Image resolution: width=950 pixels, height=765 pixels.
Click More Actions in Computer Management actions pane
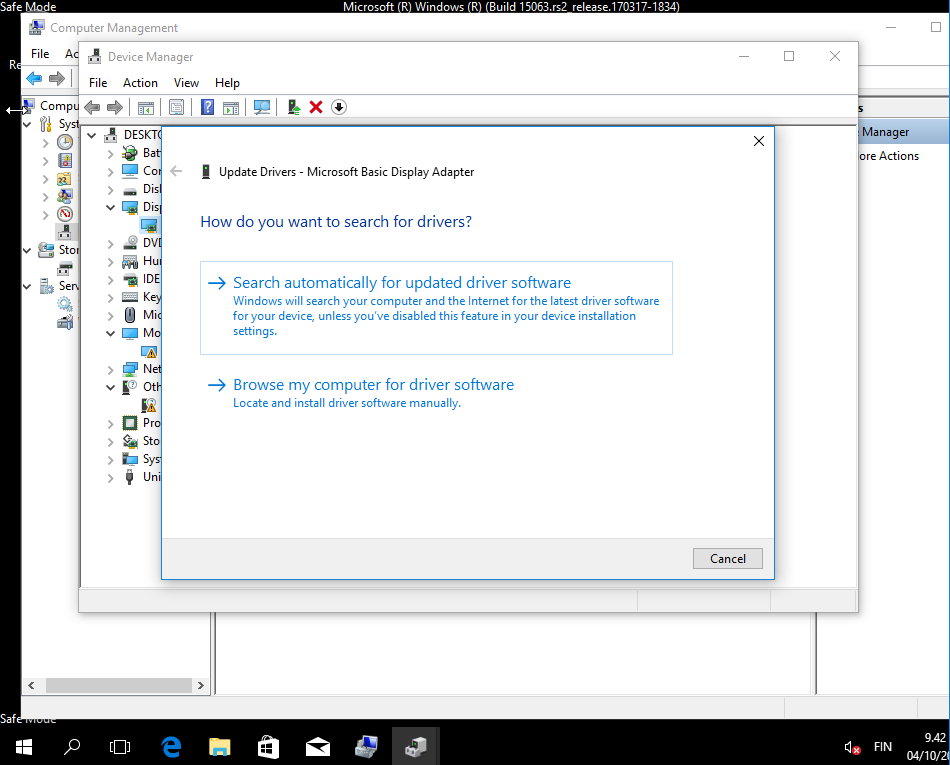(889, 156)
